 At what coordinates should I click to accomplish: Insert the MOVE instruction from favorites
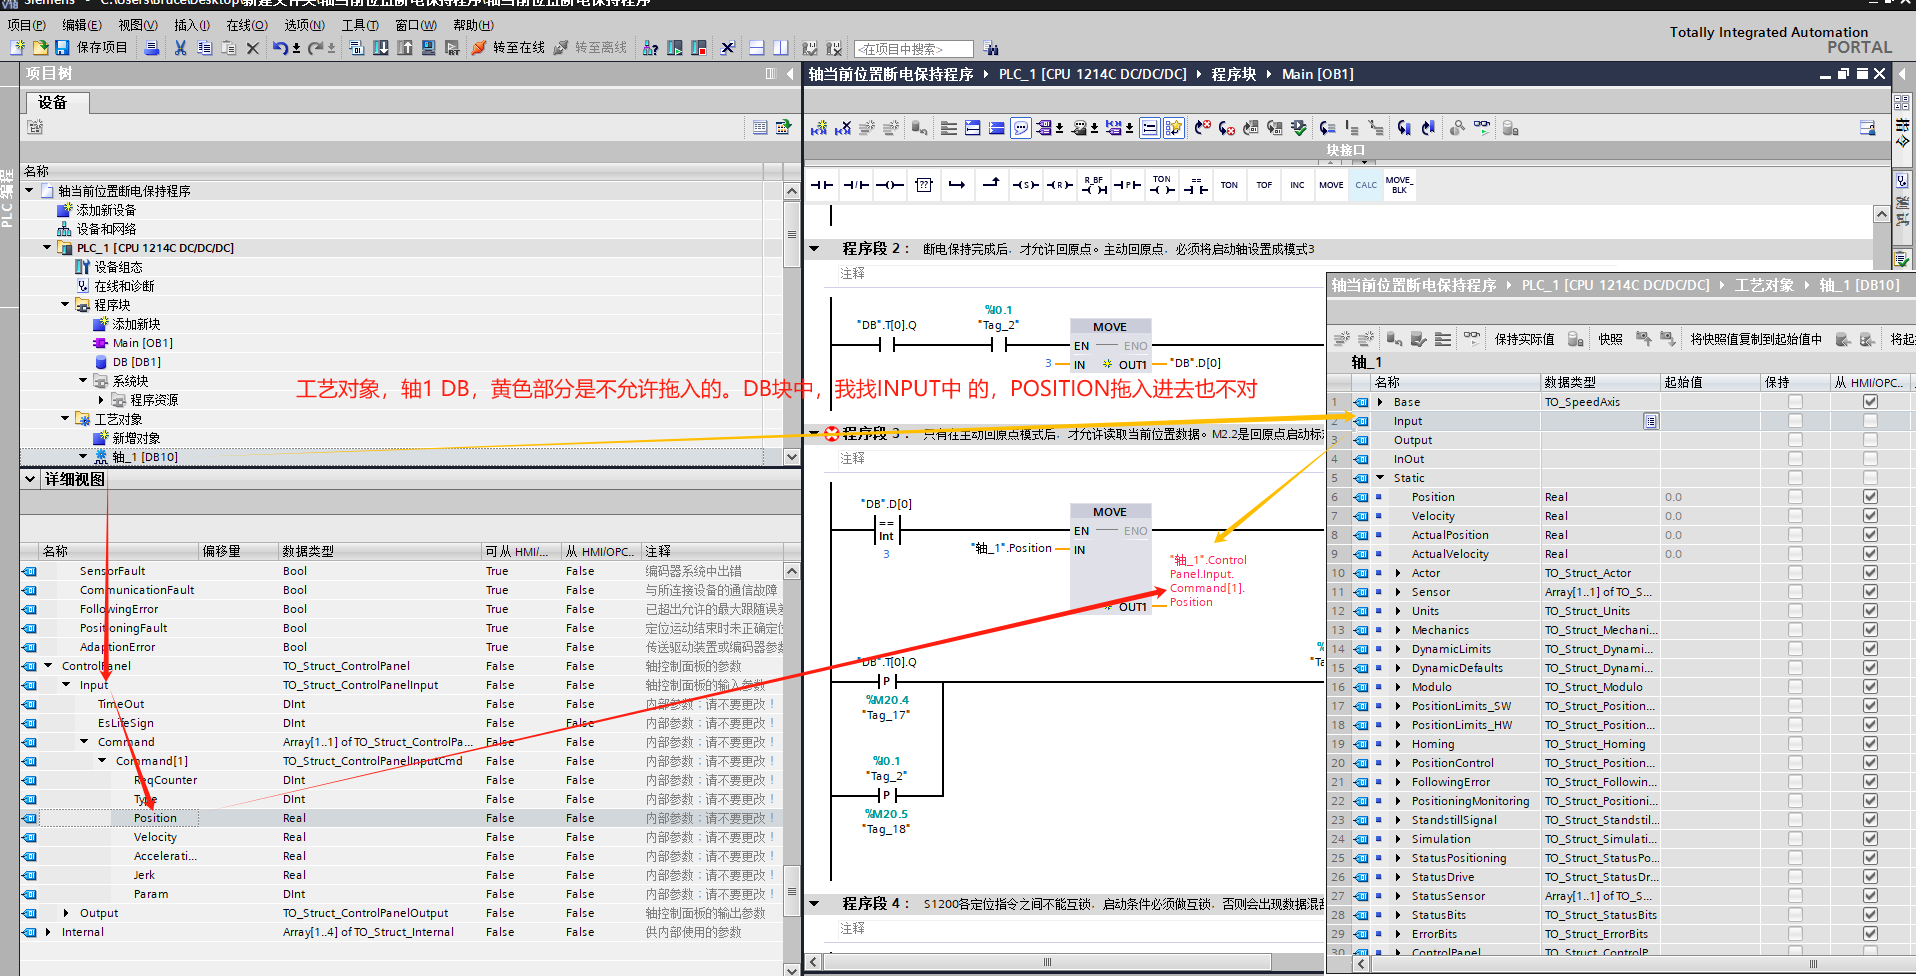1331,185
